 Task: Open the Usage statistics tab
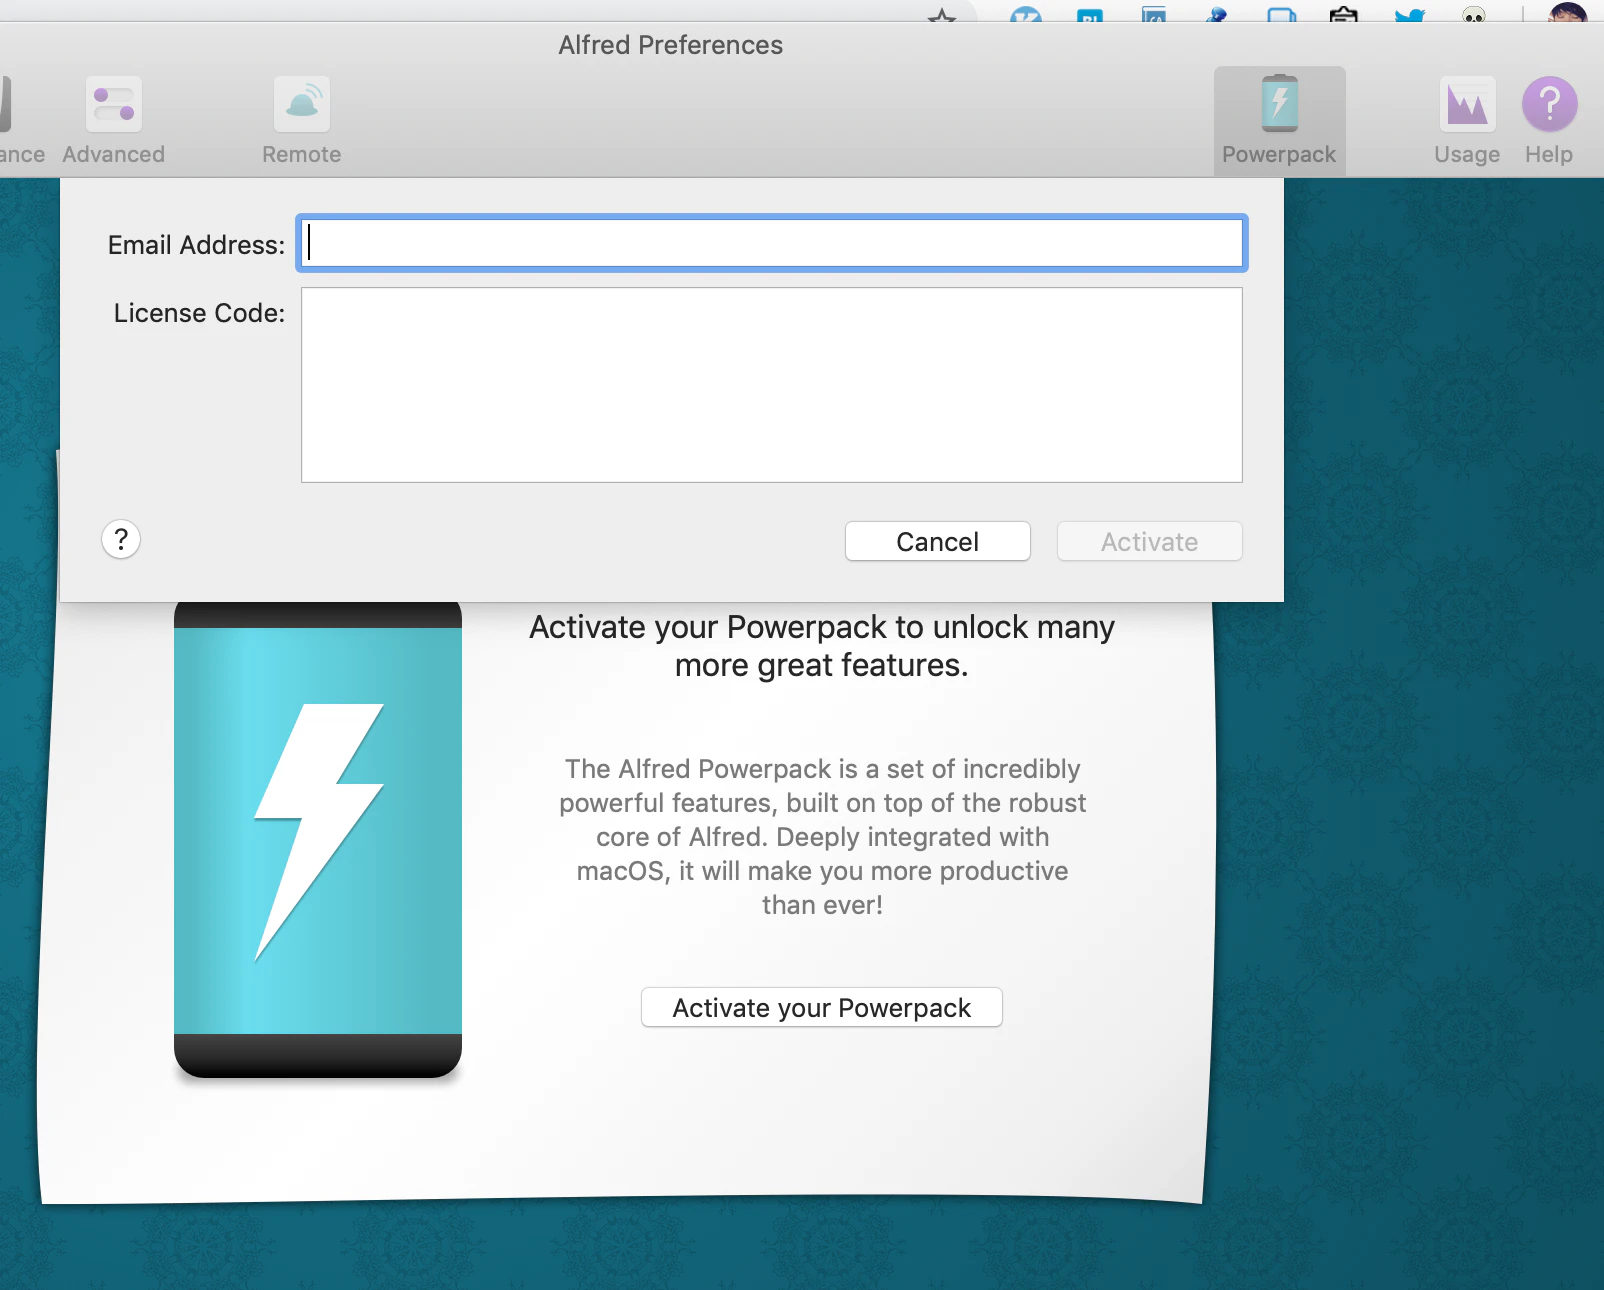(1467, 121)
